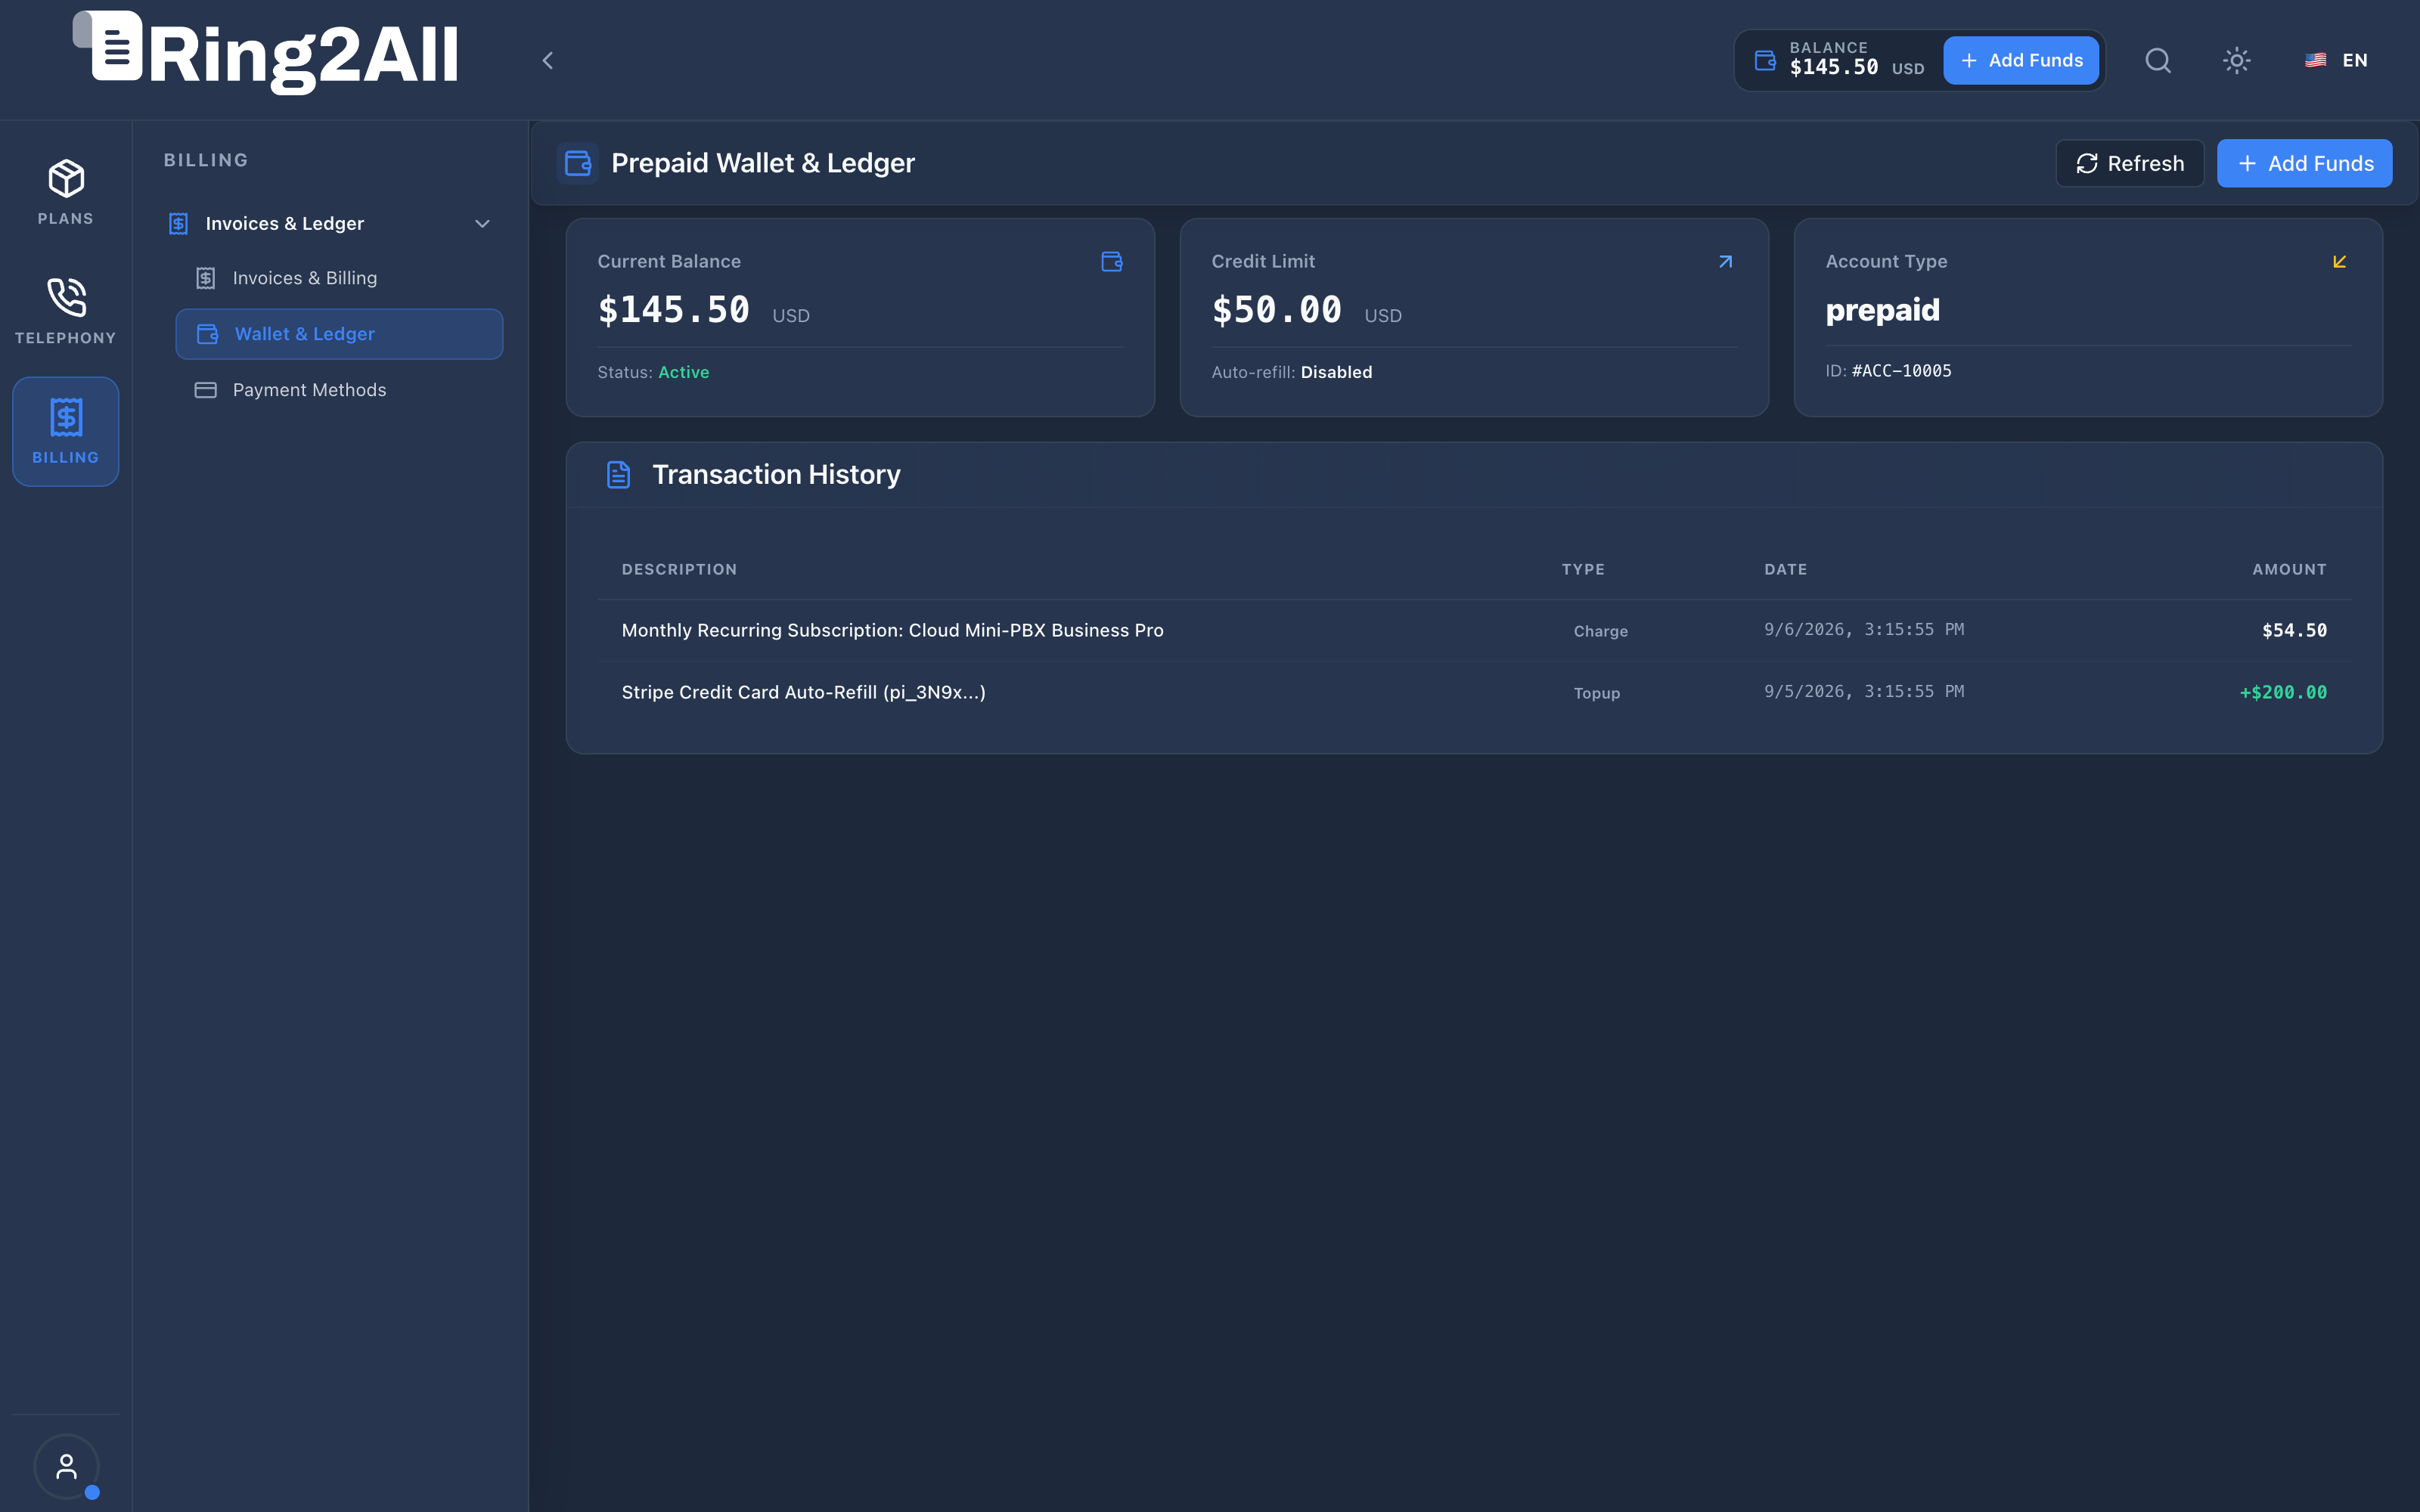Open the EN language selector

tap(2336, 61)
